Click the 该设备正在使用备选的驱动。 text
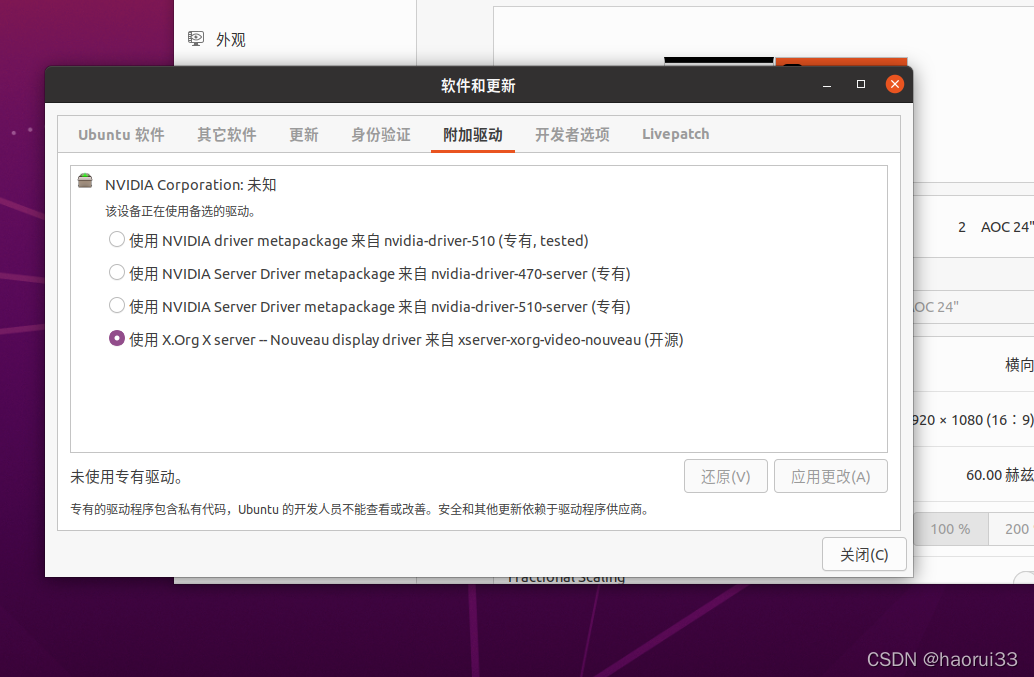Screen dimensions: 1034x677 coord(180,212)
